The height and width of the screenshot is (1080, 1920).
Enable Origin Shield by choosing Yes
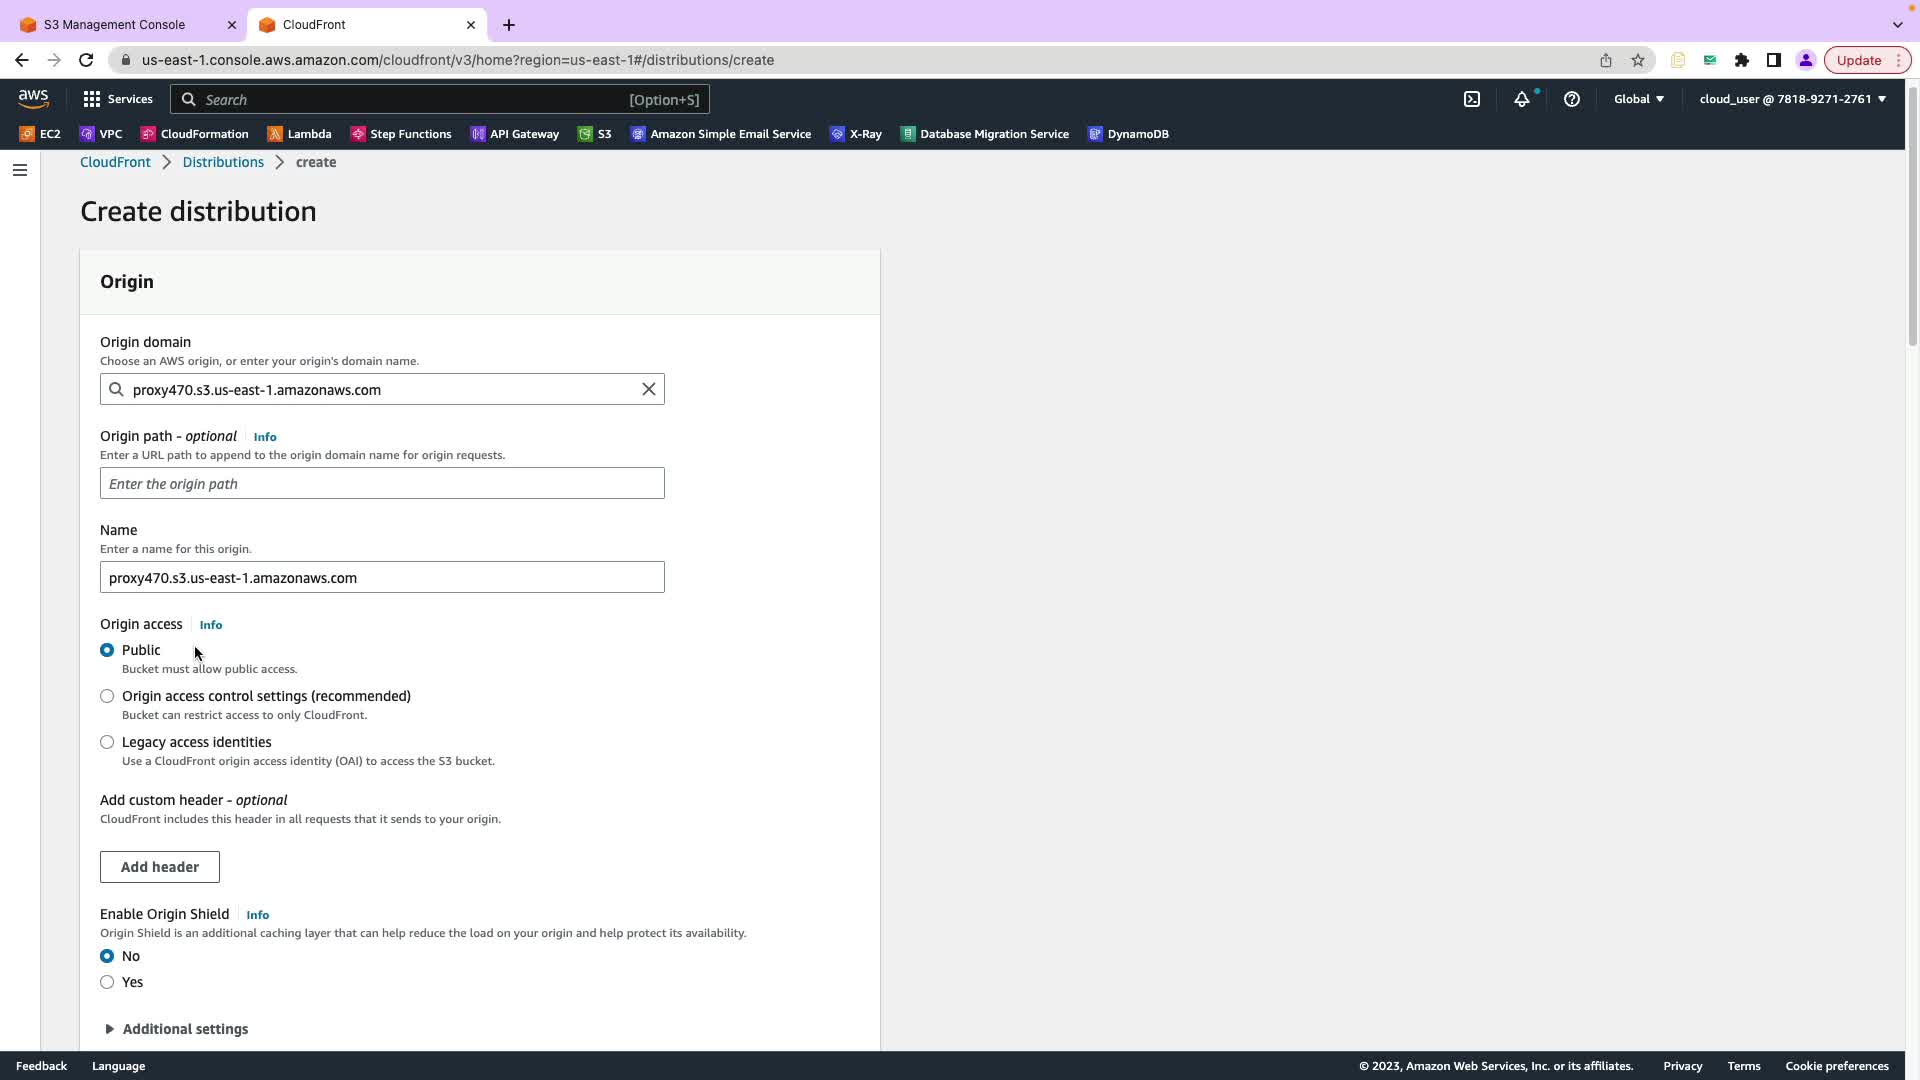coord(107,982)
